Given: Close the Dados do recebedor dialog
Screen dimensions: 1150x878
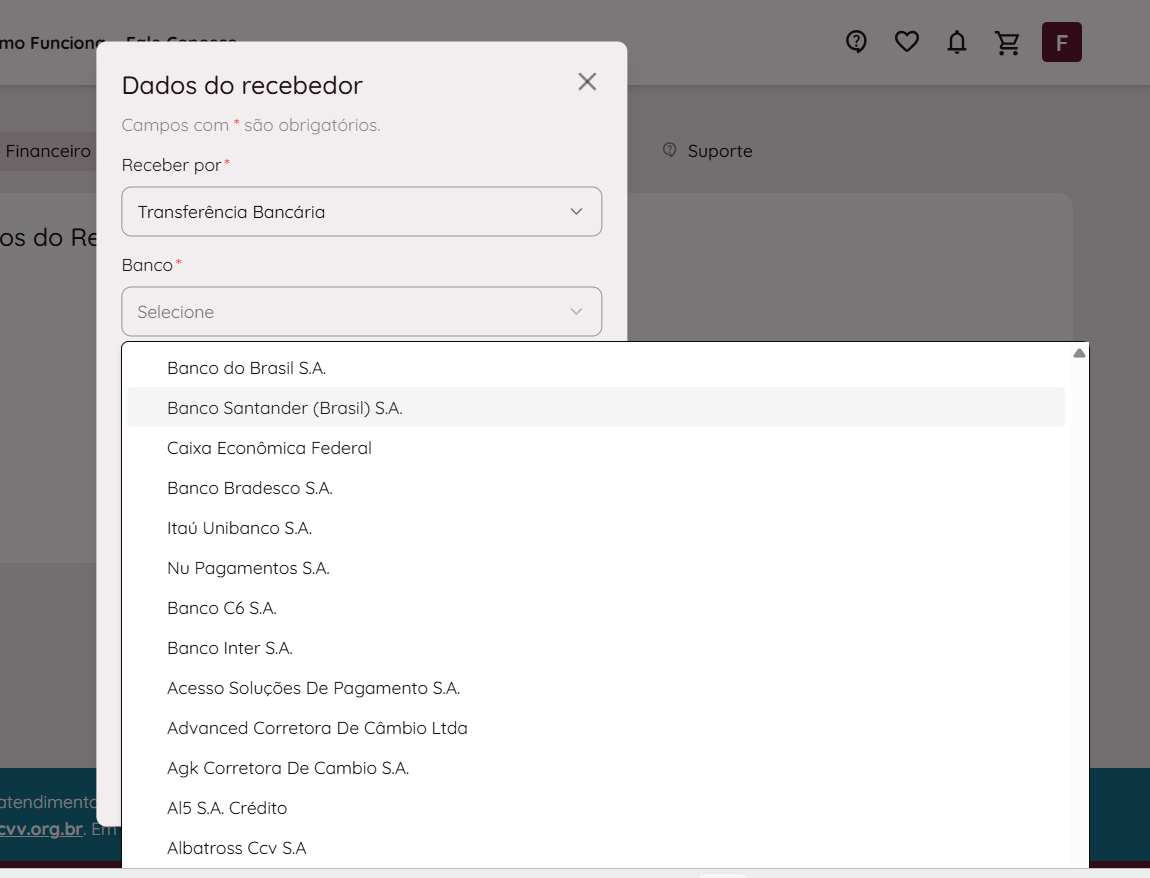Looking at the screenshot, I should (587, 82).
